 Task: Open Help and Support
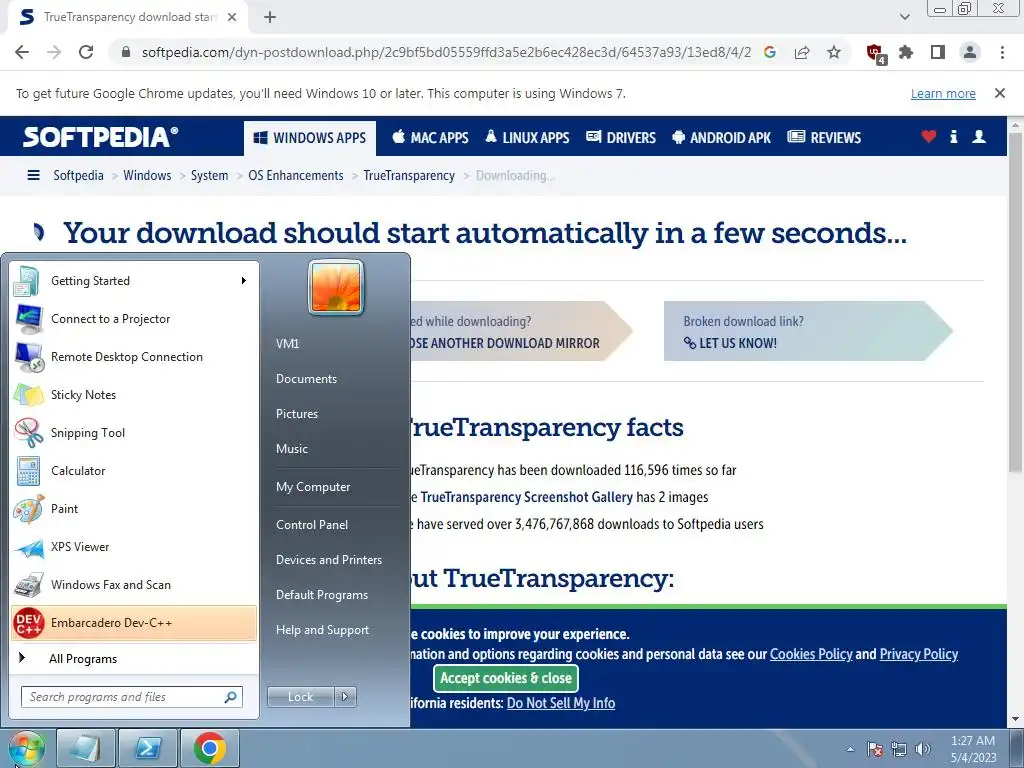(322, 630)
